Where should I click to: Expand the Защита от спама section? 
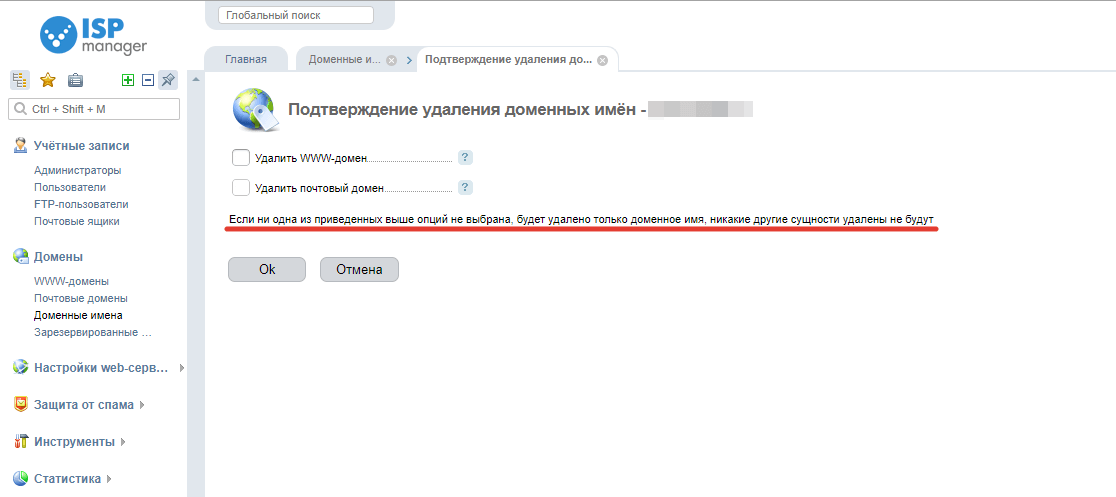[85, 404]
